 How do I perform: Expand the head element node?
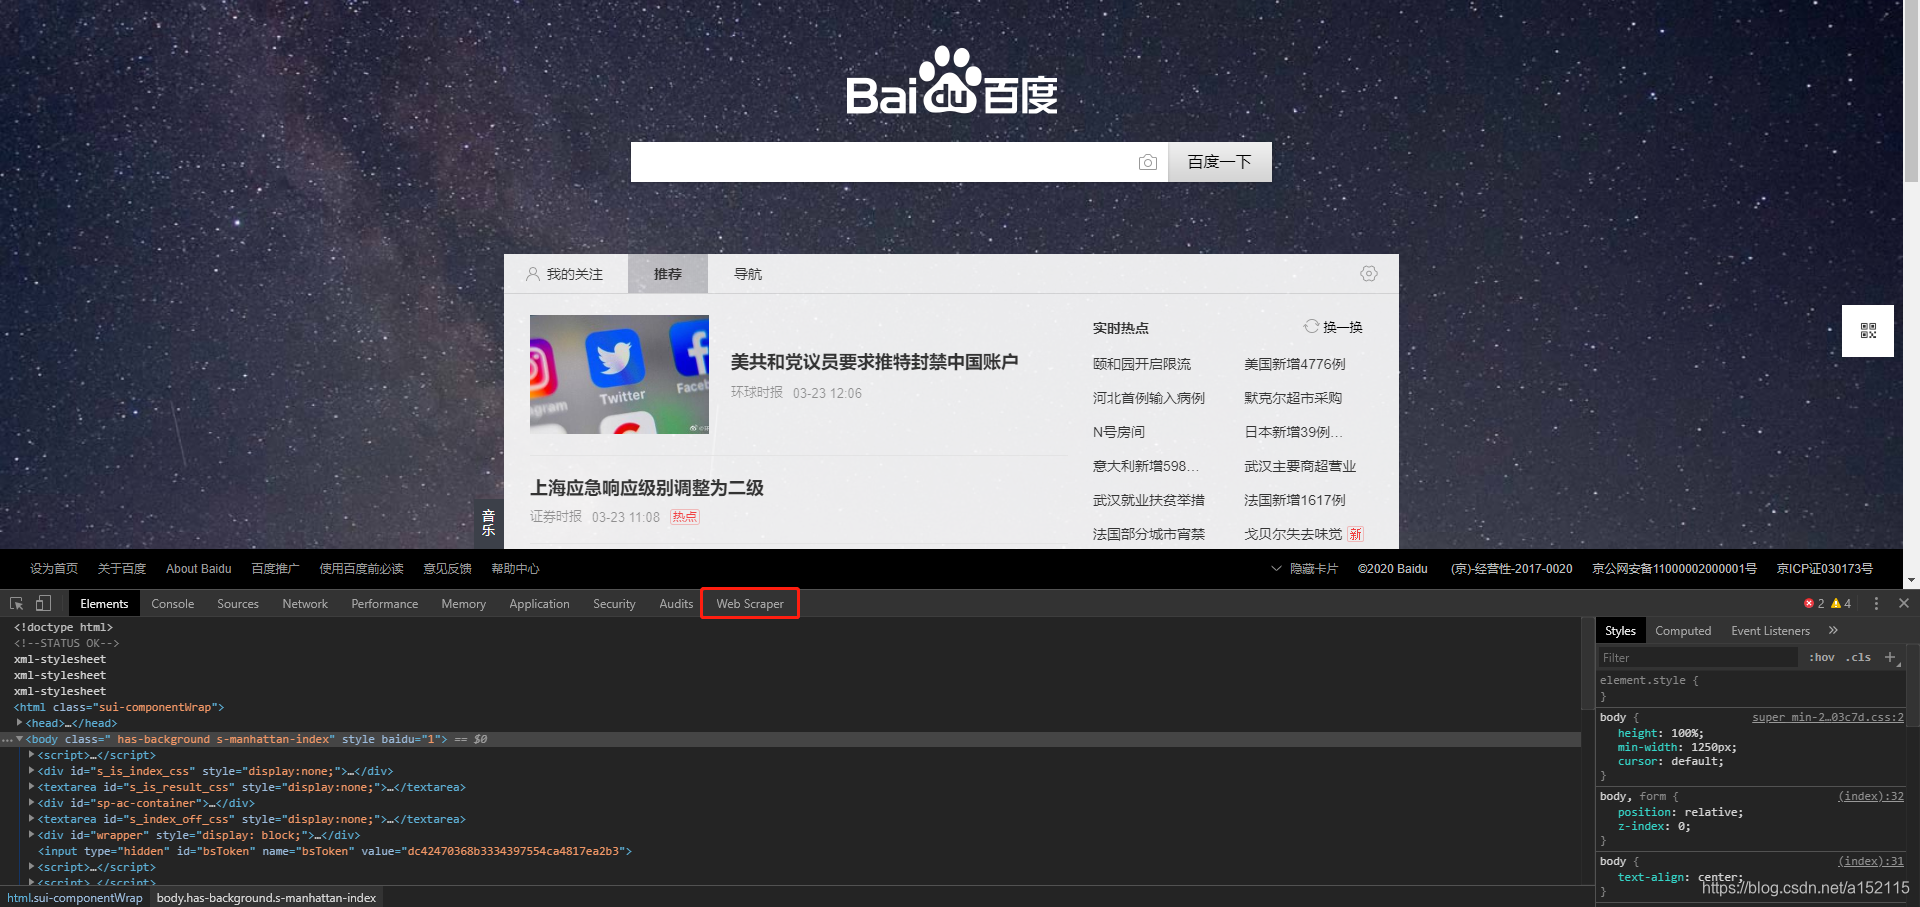[x=19, y=722]
